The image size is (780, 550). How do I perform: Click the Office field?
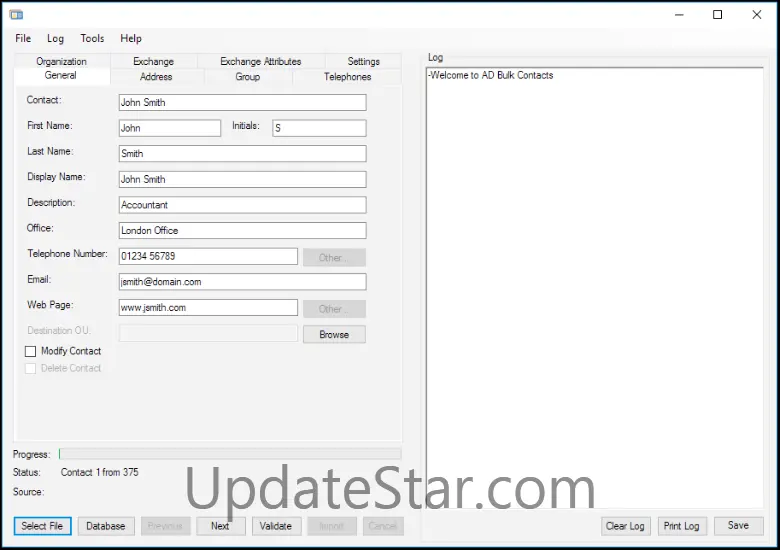[243, 230]
